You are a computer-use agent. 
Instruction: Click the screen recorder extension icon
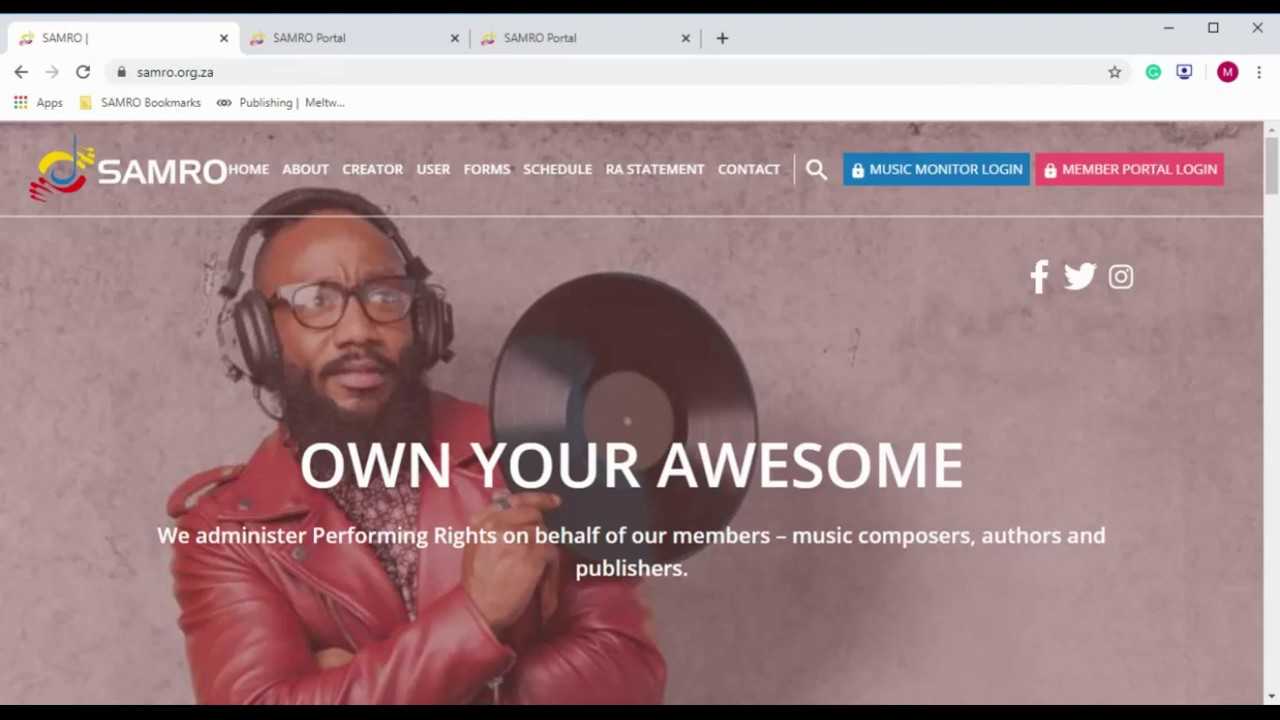(x=1184, y=72)
